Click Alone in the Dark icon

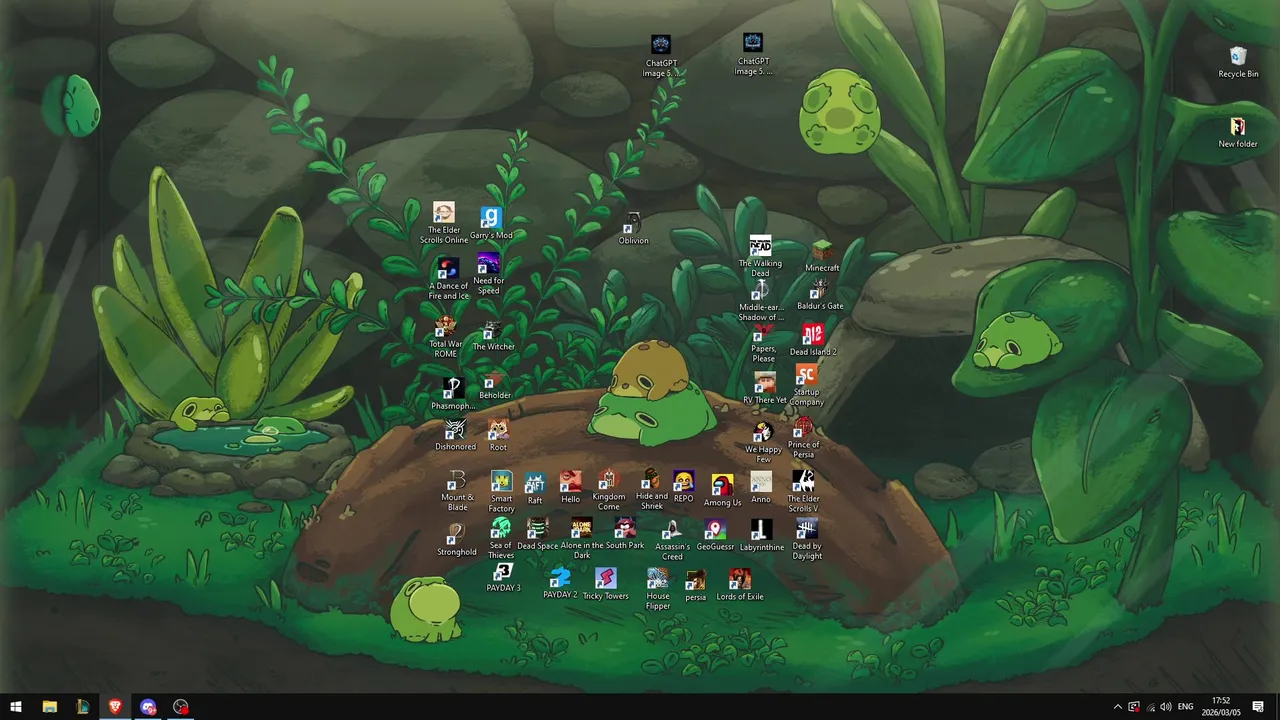pos(581,538)
